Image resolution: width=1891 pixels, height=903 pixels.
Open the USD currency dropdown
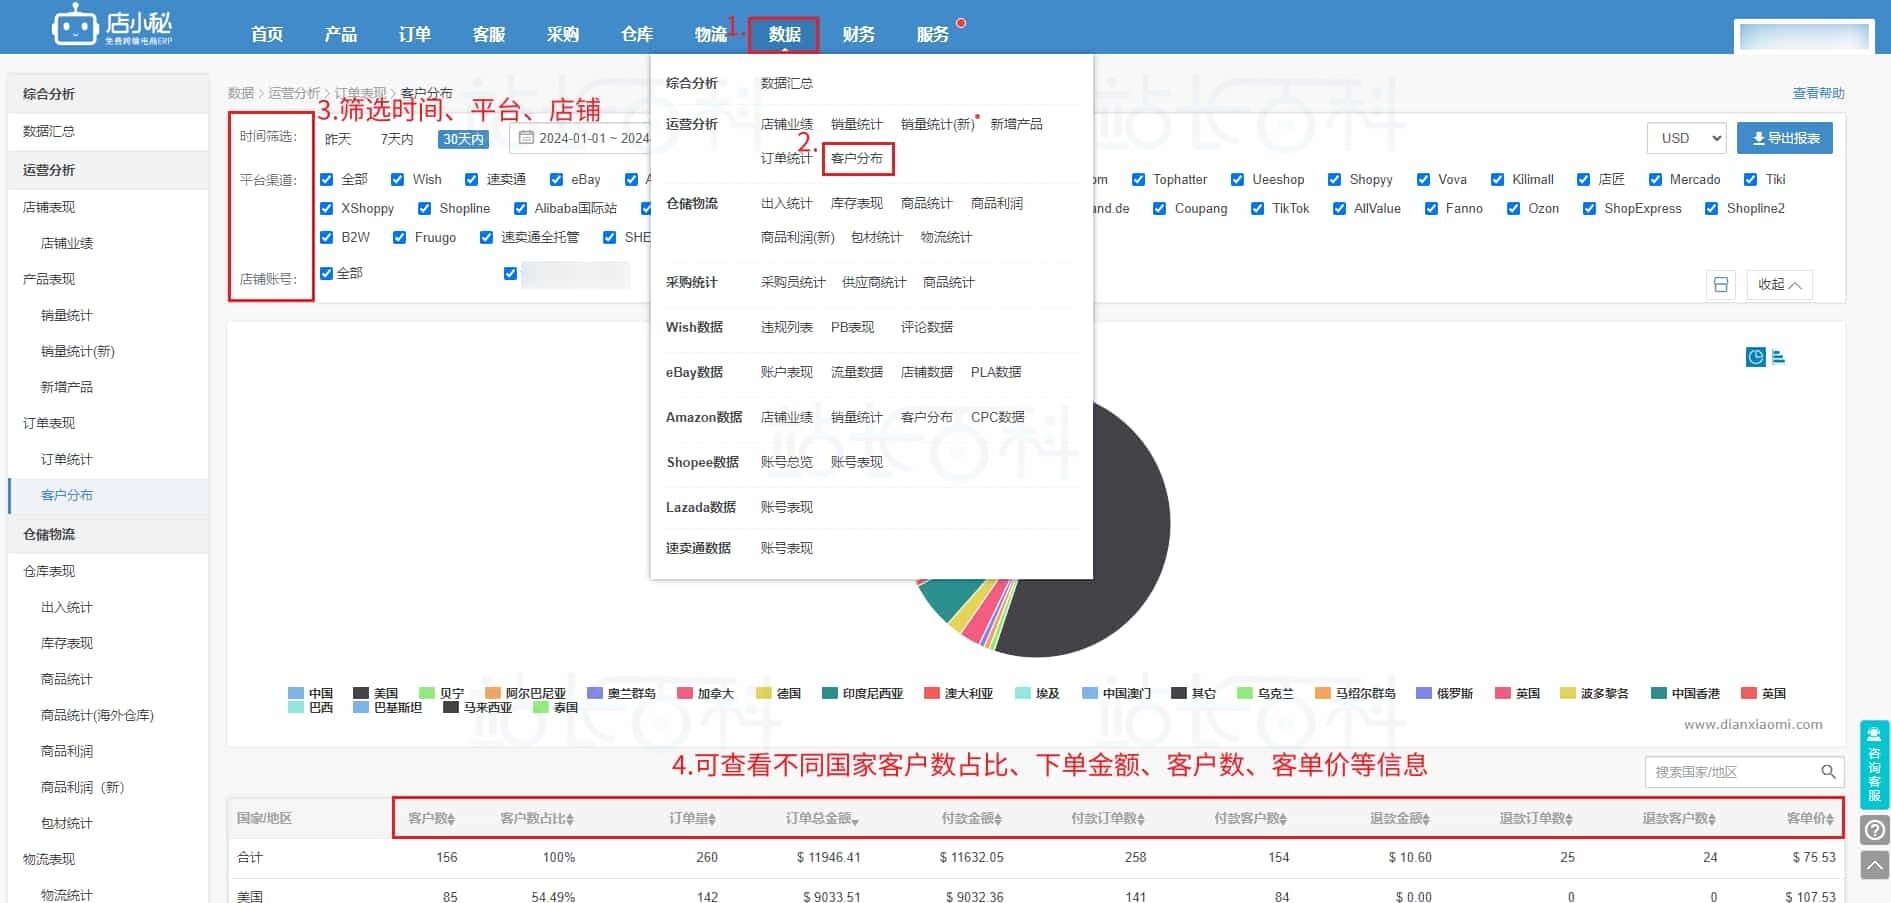[x=1686, y=138]
